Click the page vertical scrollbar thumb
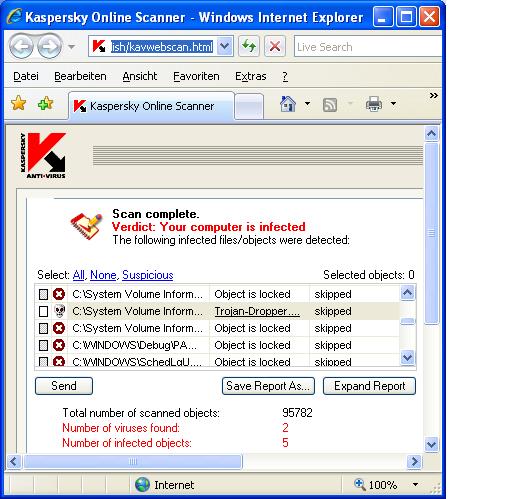The width and height of the screenshot is (512, 499). point(432,233)
